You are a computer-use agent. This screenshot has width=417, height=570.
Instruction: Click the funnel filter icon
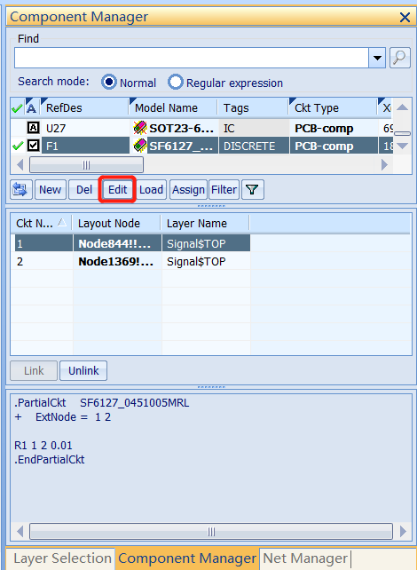pyautogui.click(x=253, y=189)
